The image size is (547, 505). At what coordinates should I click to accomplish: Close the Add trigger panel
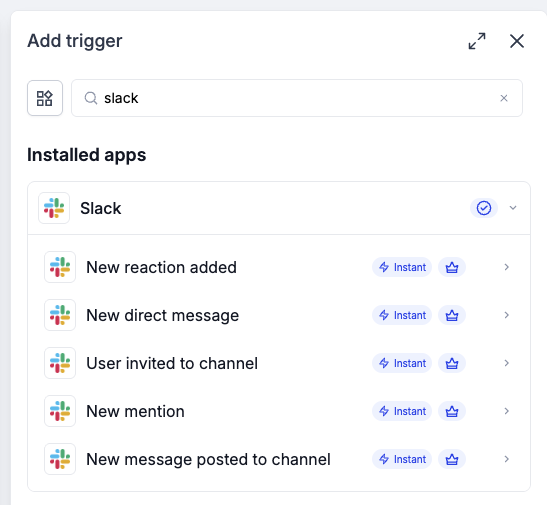coord(517,41)
